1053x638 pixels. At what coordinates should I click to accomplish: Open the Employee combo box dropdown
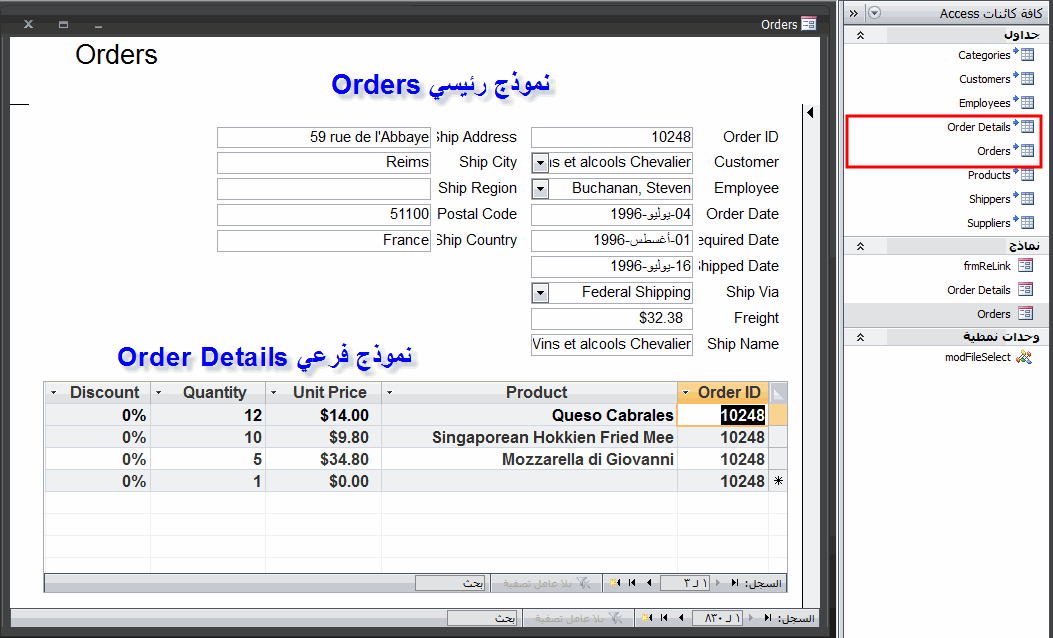pyautogui.click(x=540, y=189)
